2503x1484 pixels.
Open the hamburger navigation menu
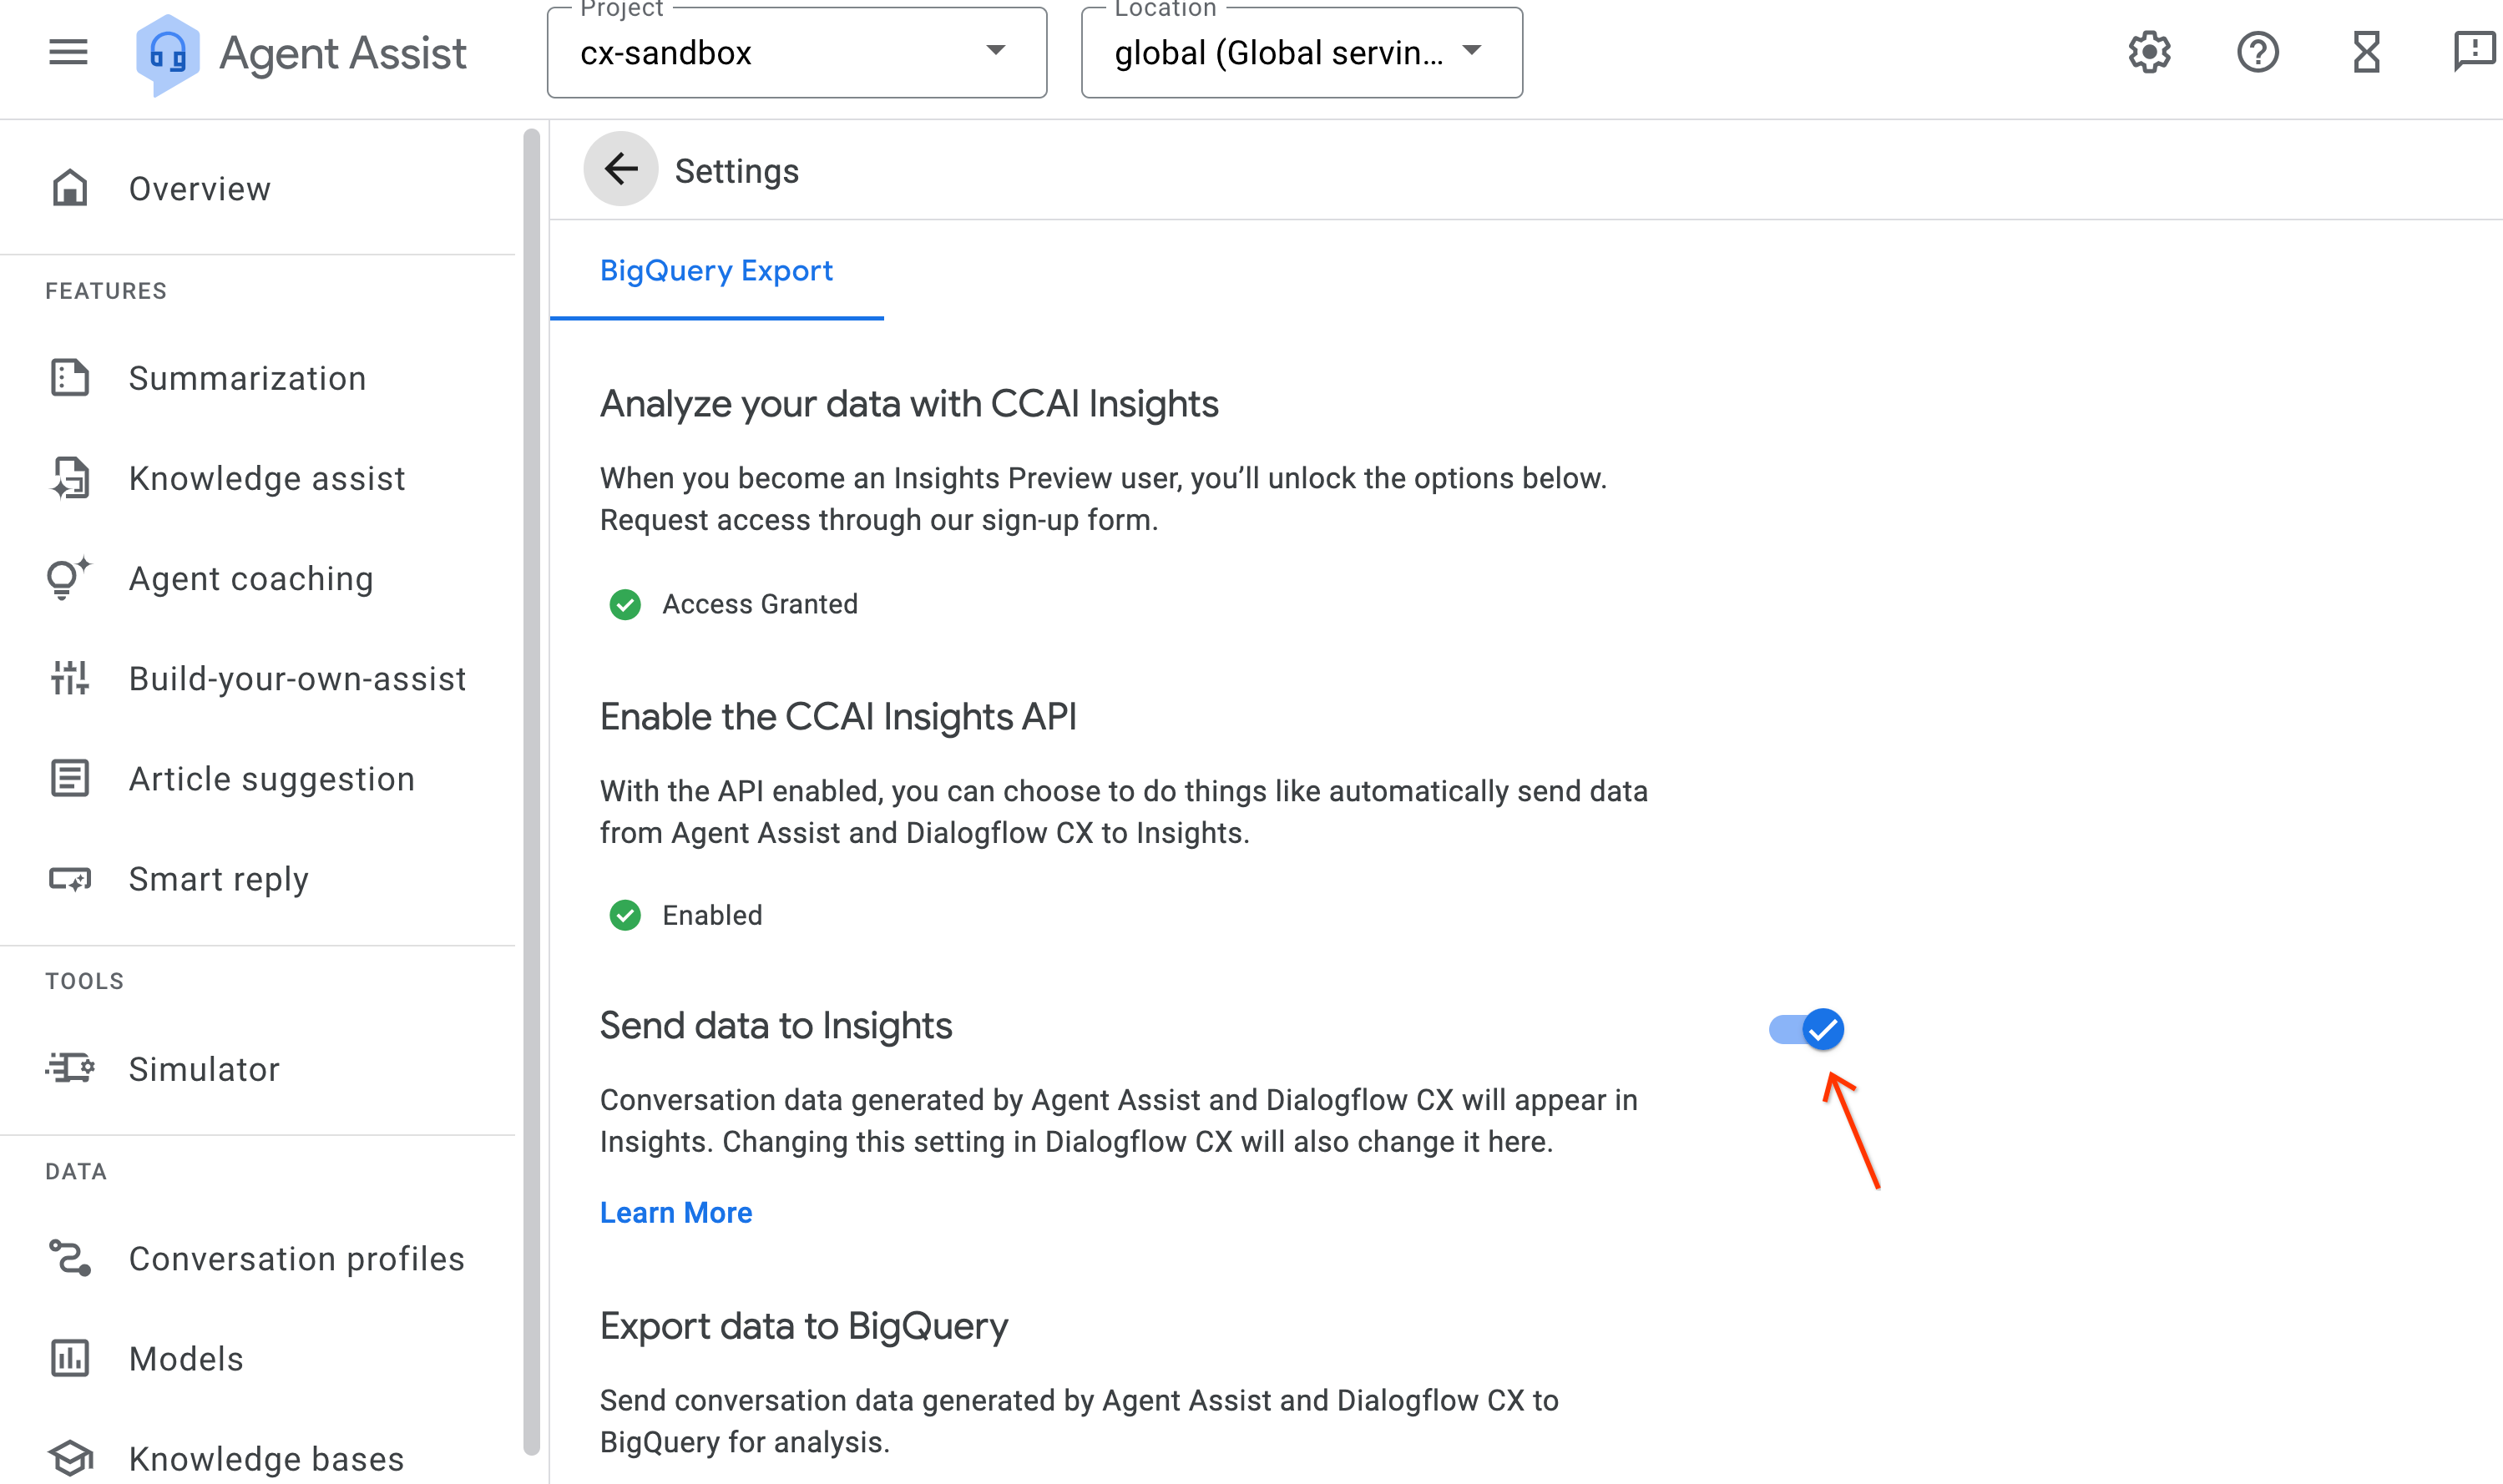click(x=68, y=52)
